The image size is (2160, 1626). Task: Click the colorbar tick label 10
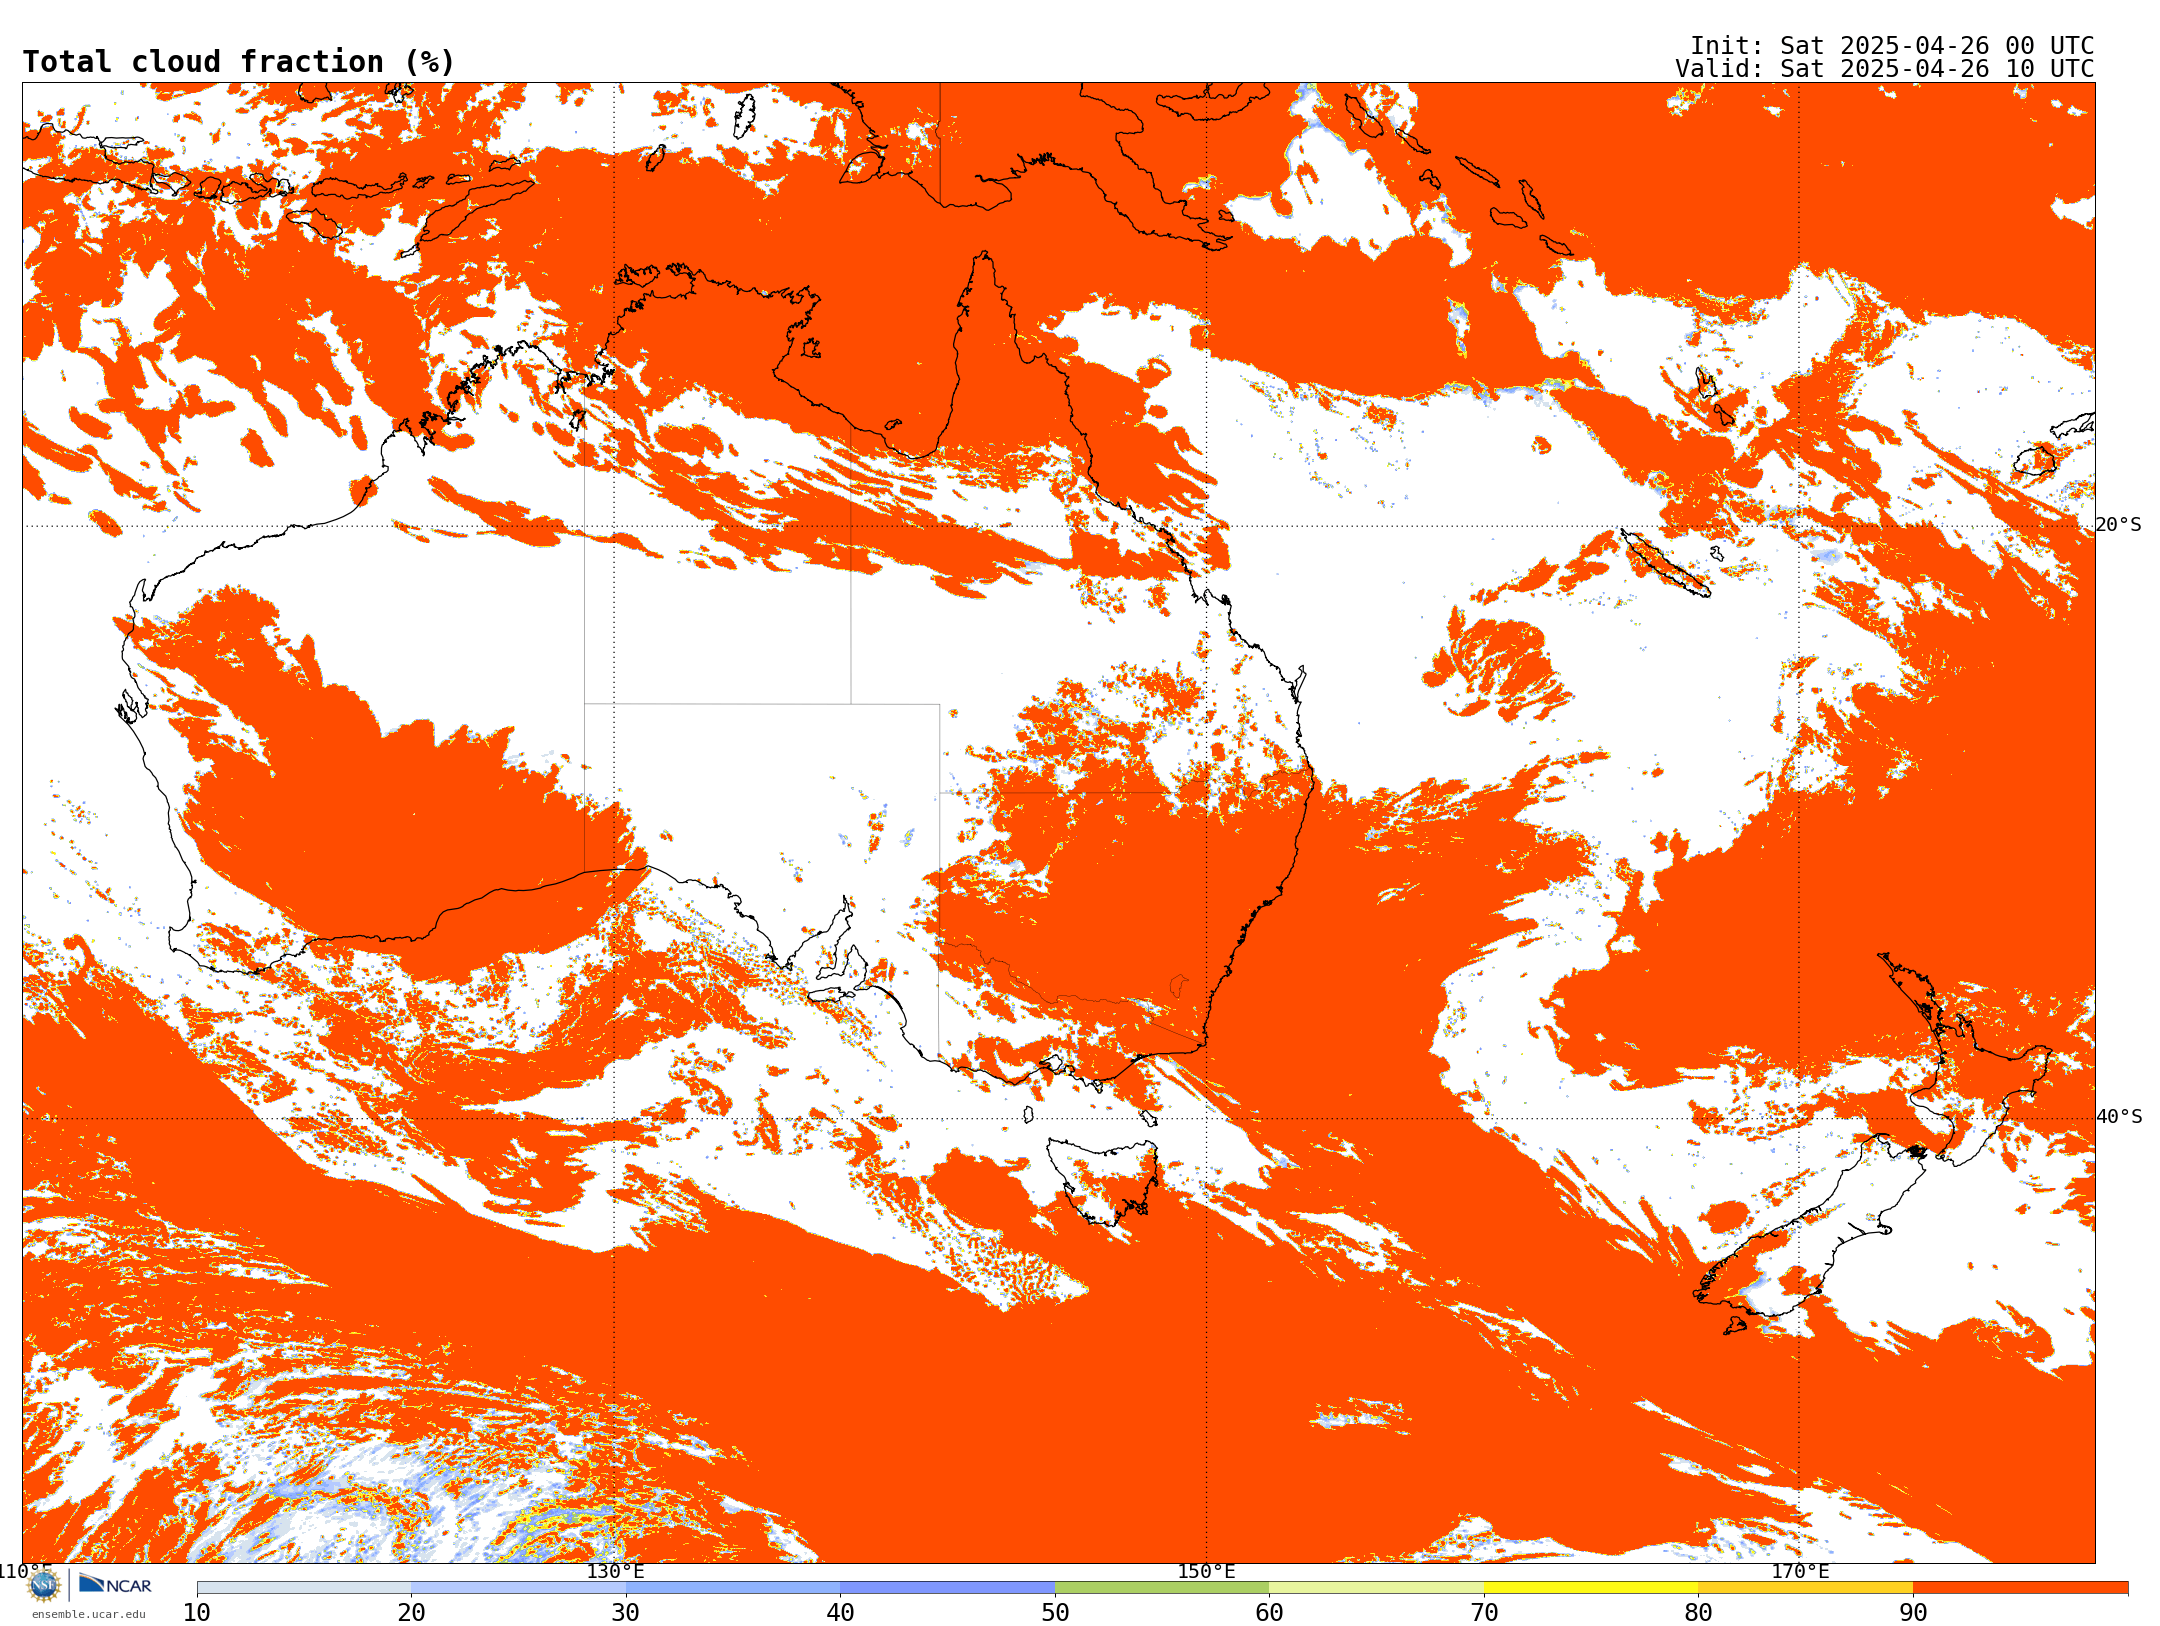pos(197,1613)
